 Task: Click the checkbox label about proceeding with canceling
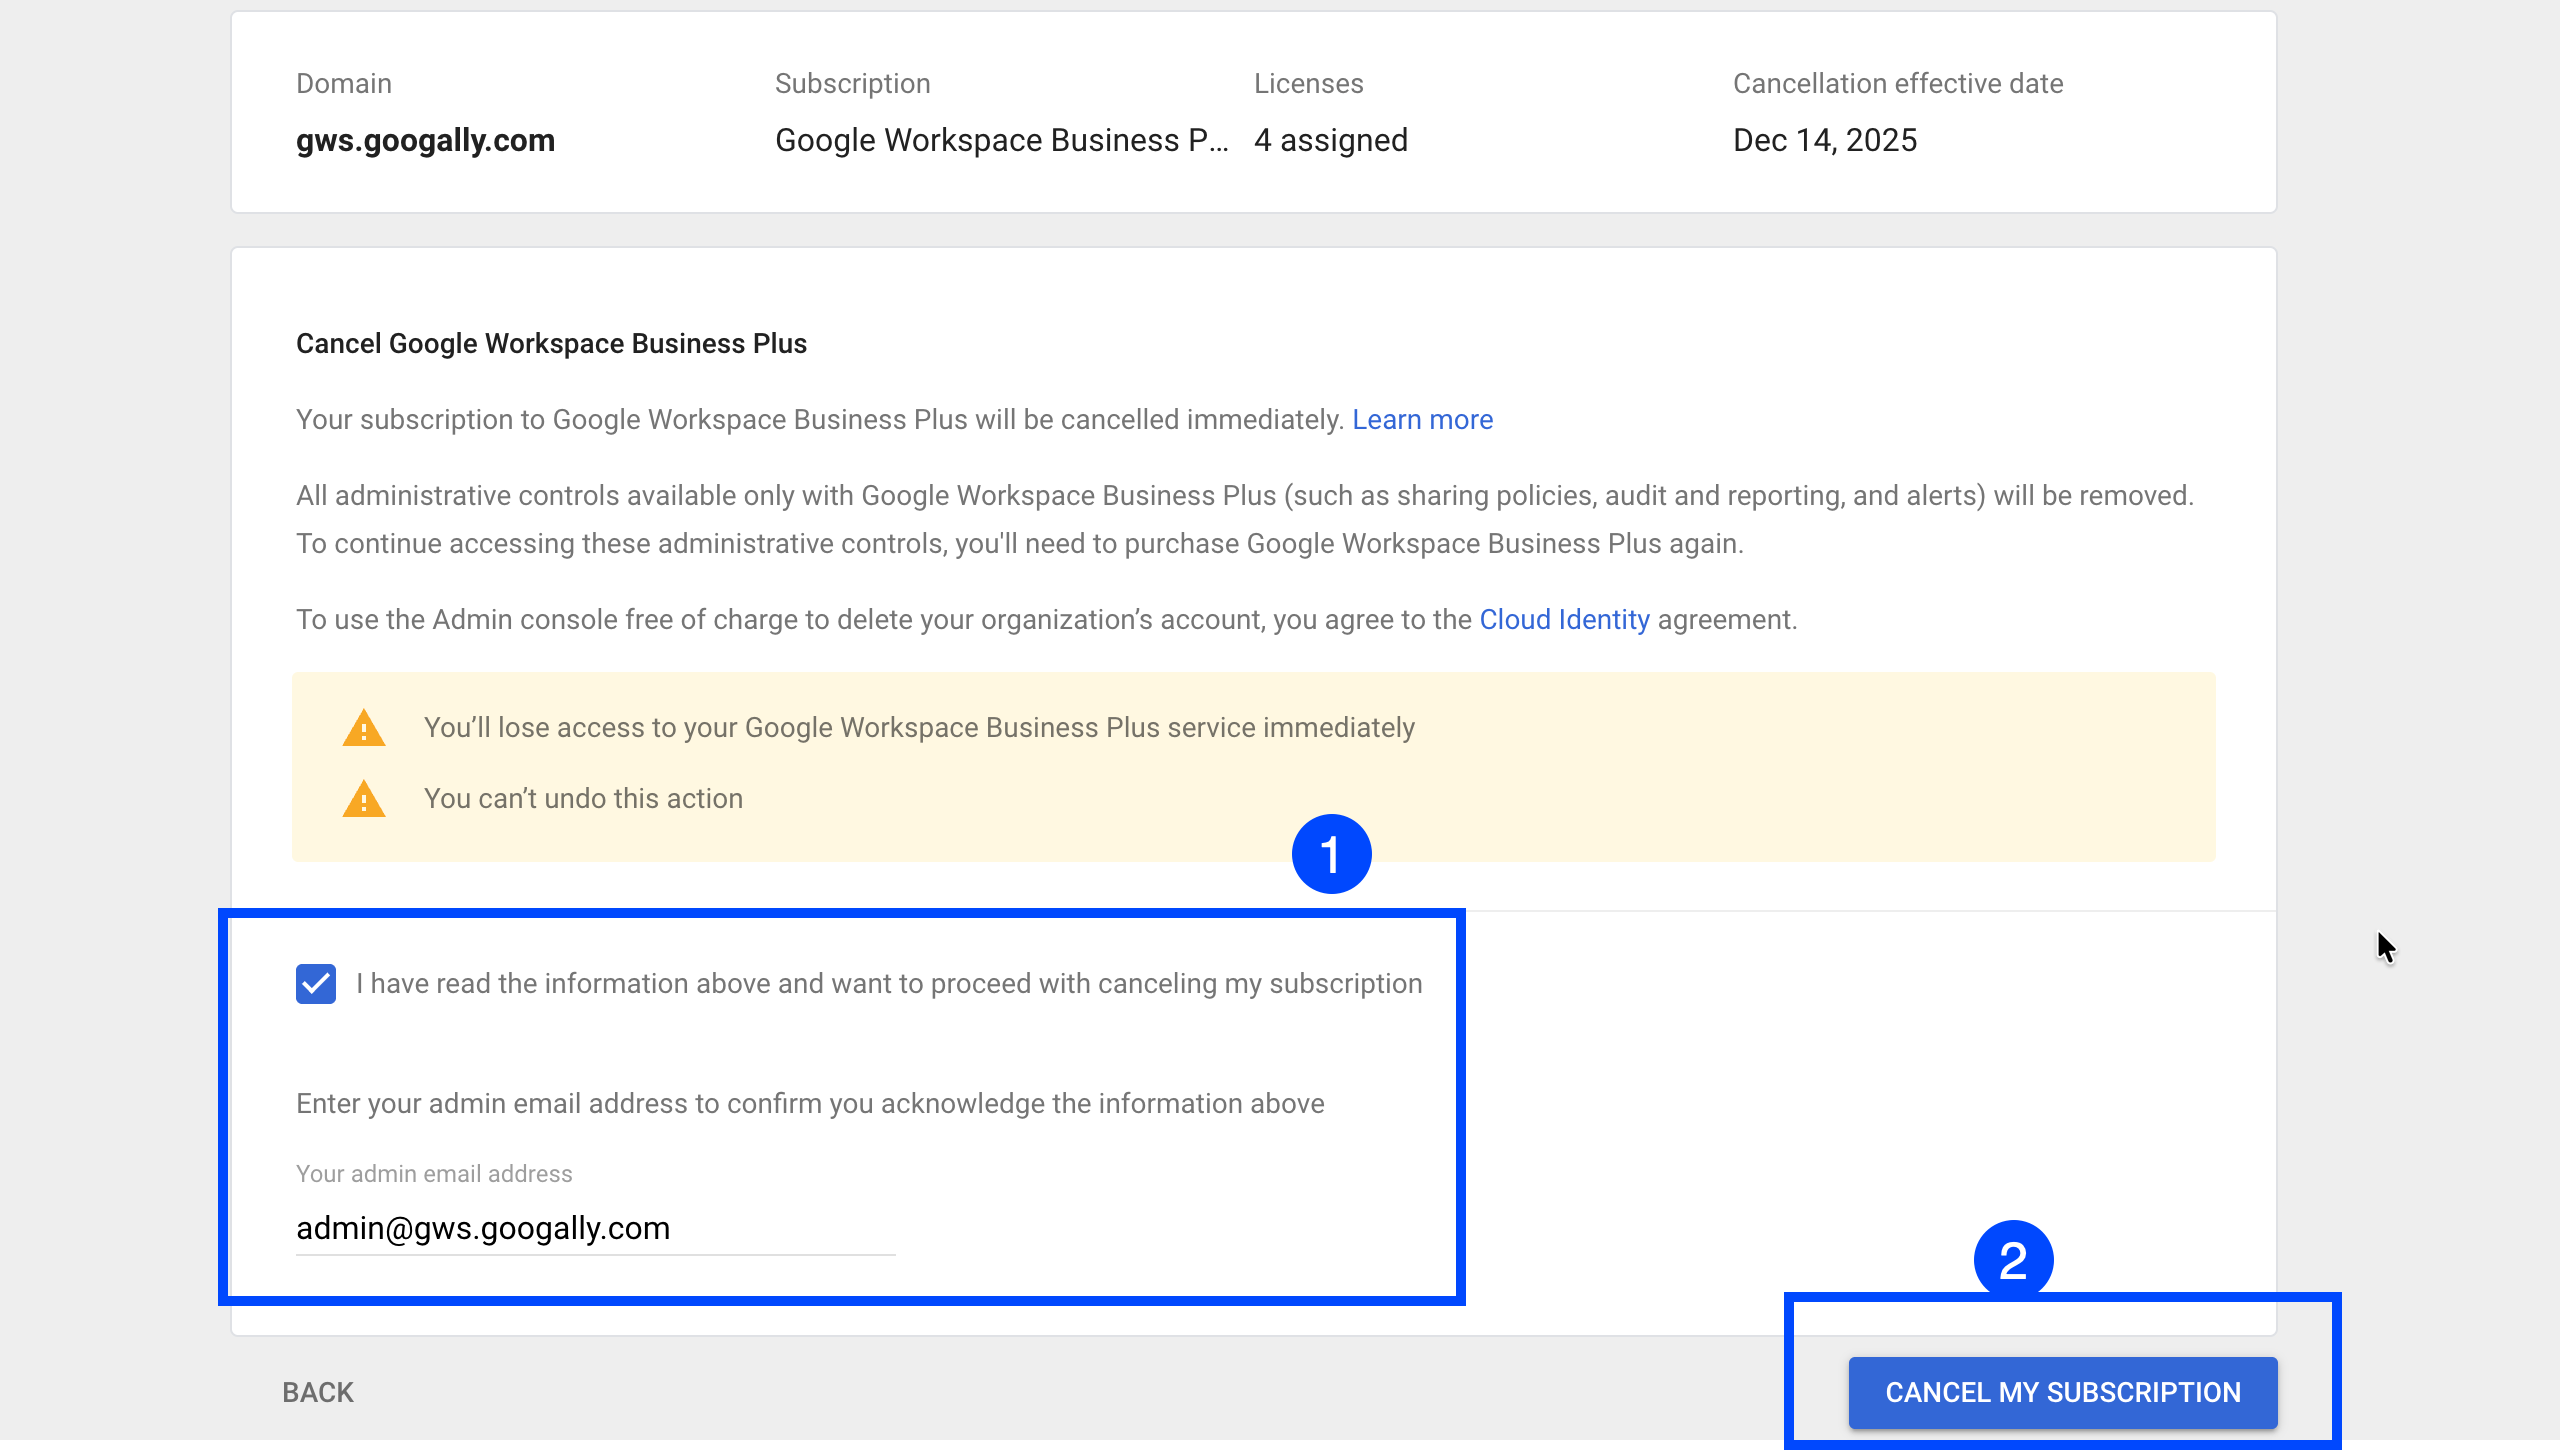[x=888, y=984]
